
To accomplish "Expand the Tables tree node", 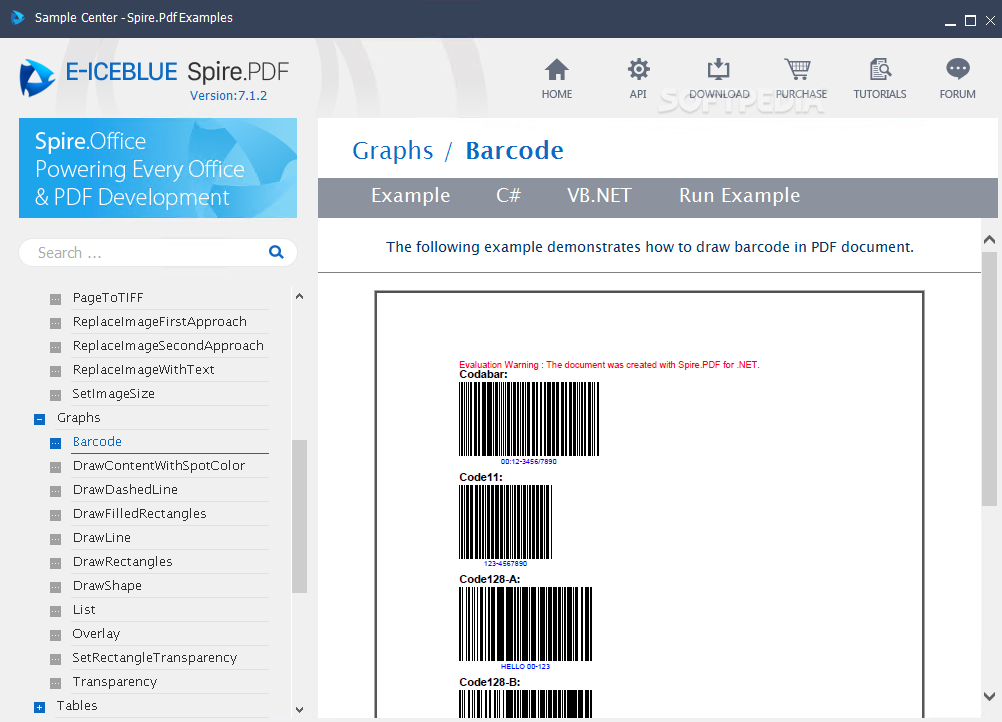I will 40,707.
